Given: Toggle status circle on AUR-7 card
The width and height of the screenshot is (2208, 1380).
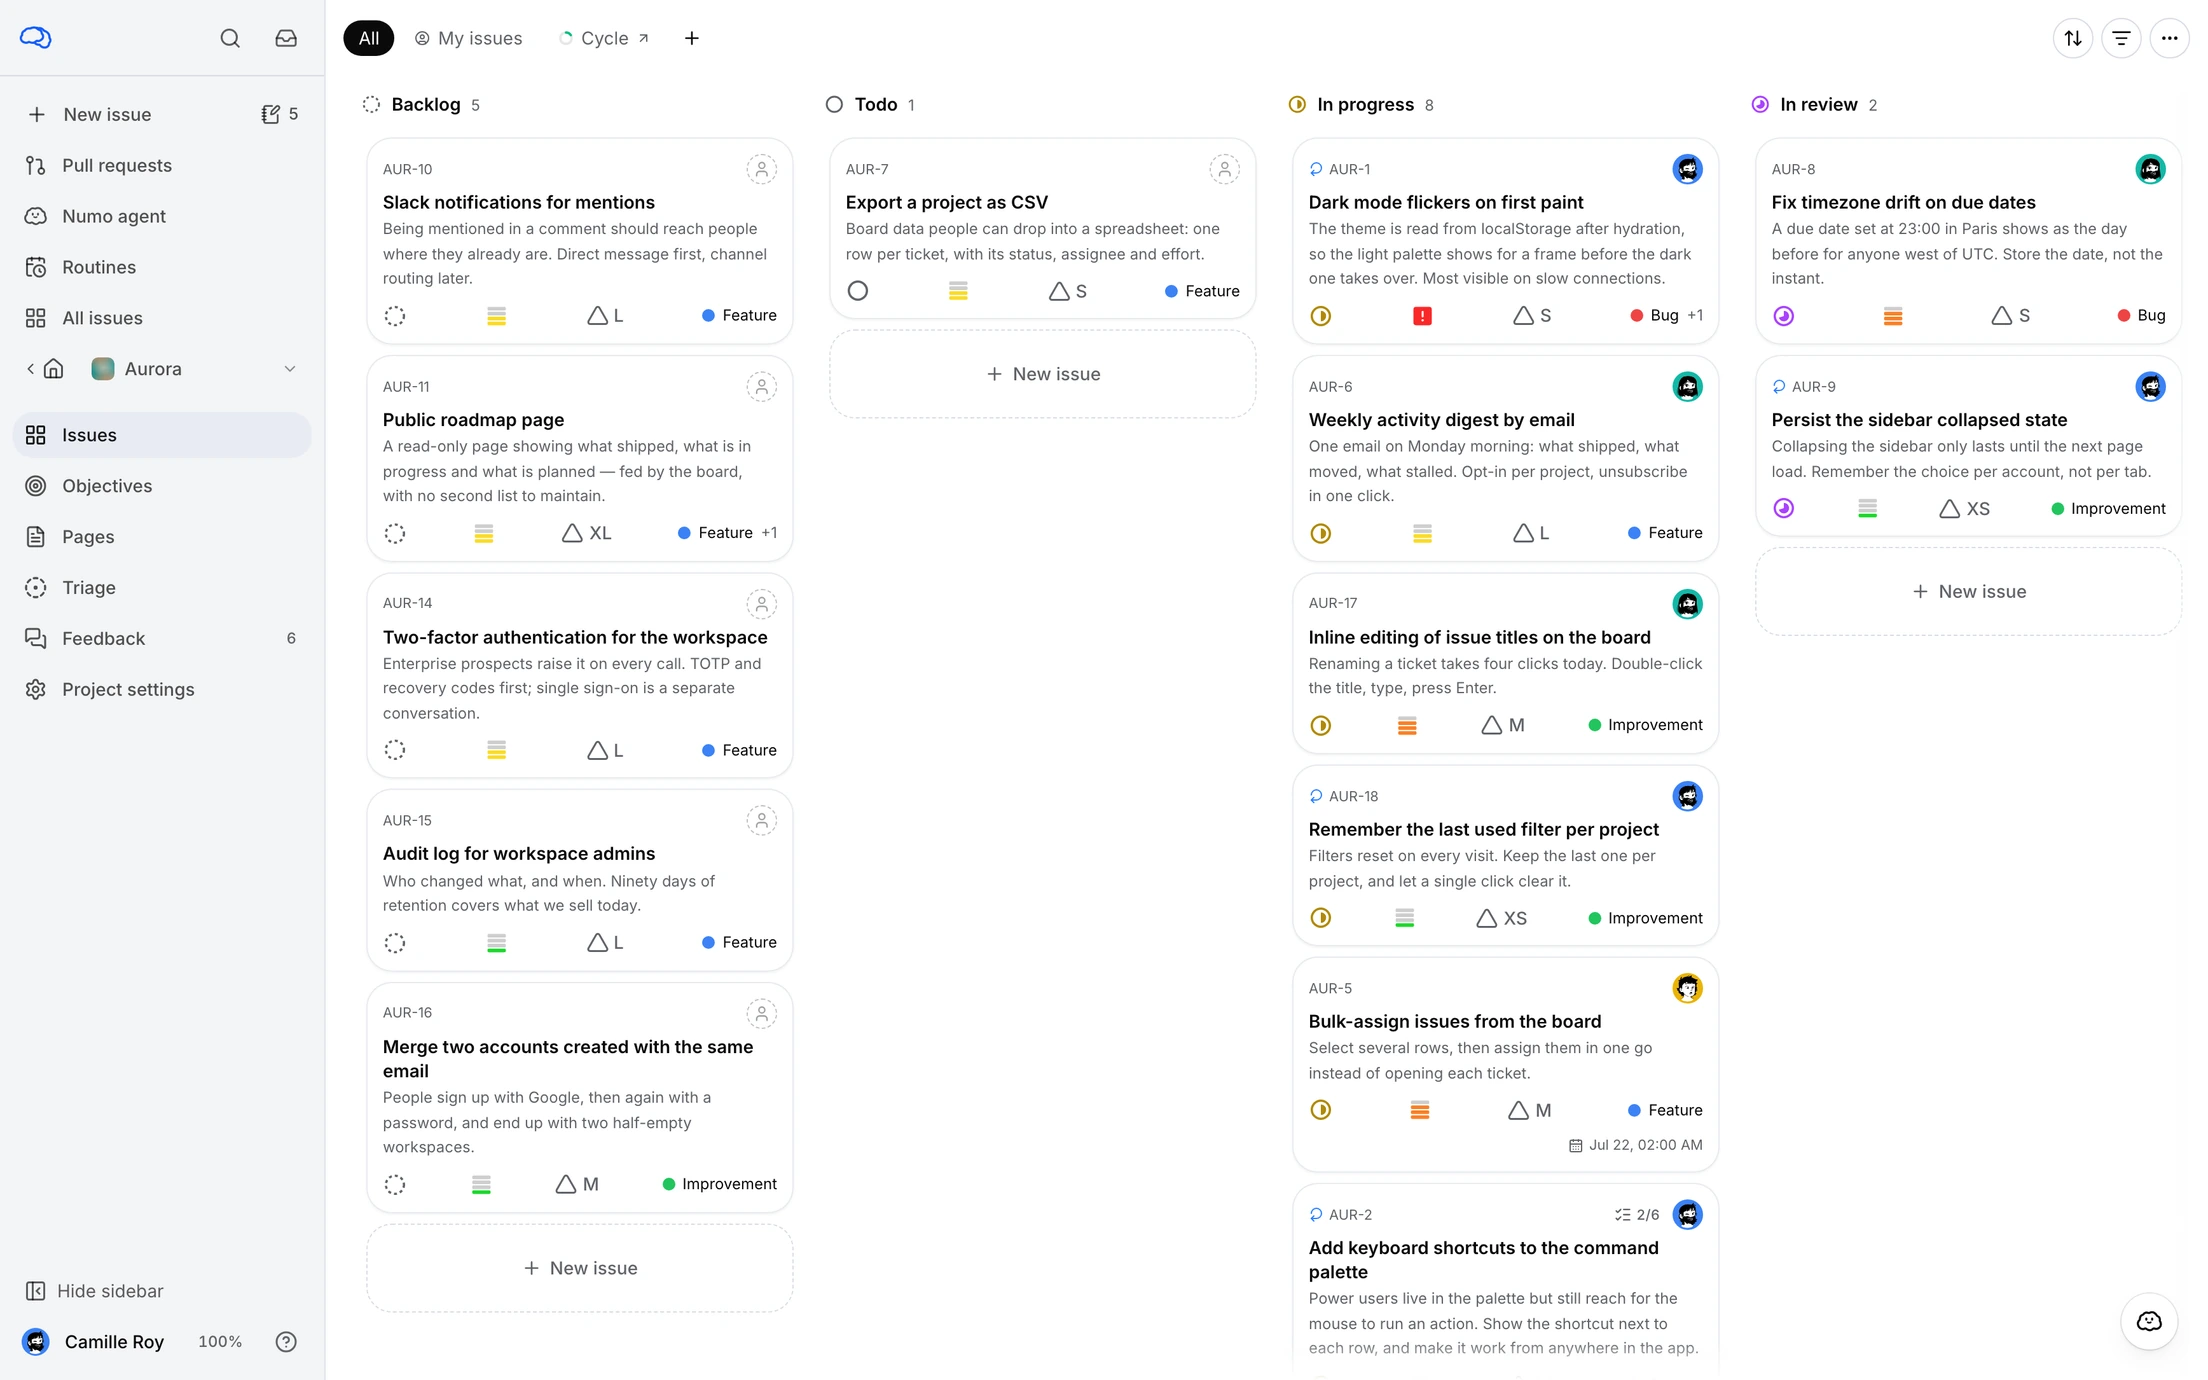Looking at the screenshot, I should point(858,291).
